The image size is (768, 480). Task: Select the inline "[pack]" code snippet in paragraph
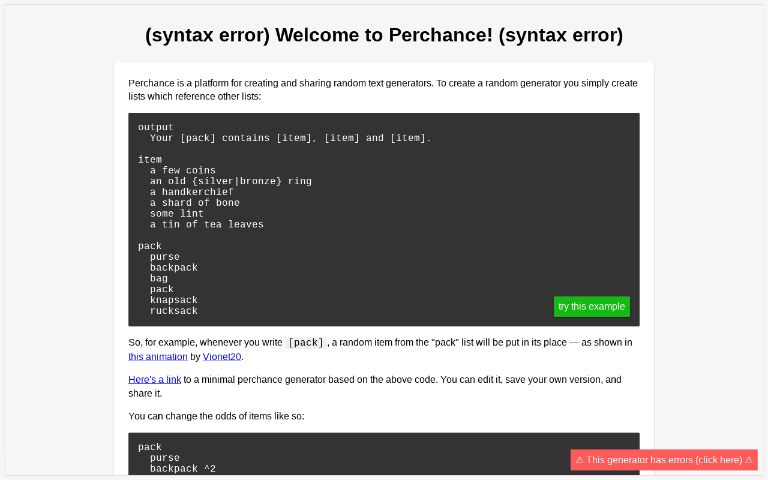pos(306,343)
